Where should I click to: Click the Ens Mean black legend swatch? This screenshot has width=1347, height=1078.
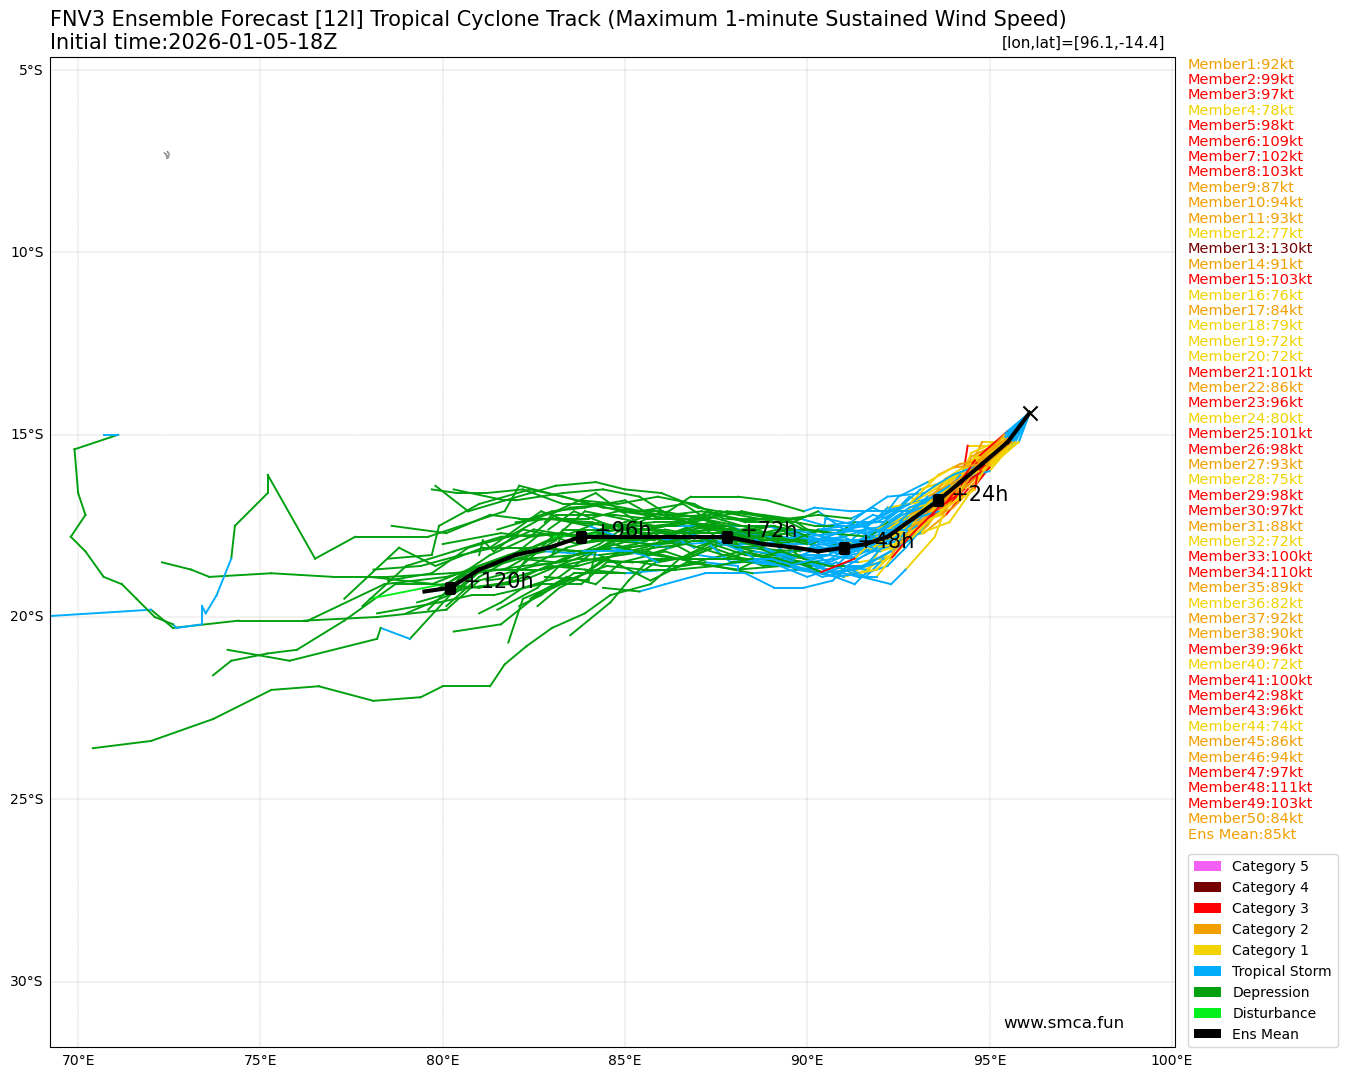click(x=1207, y=1034)
